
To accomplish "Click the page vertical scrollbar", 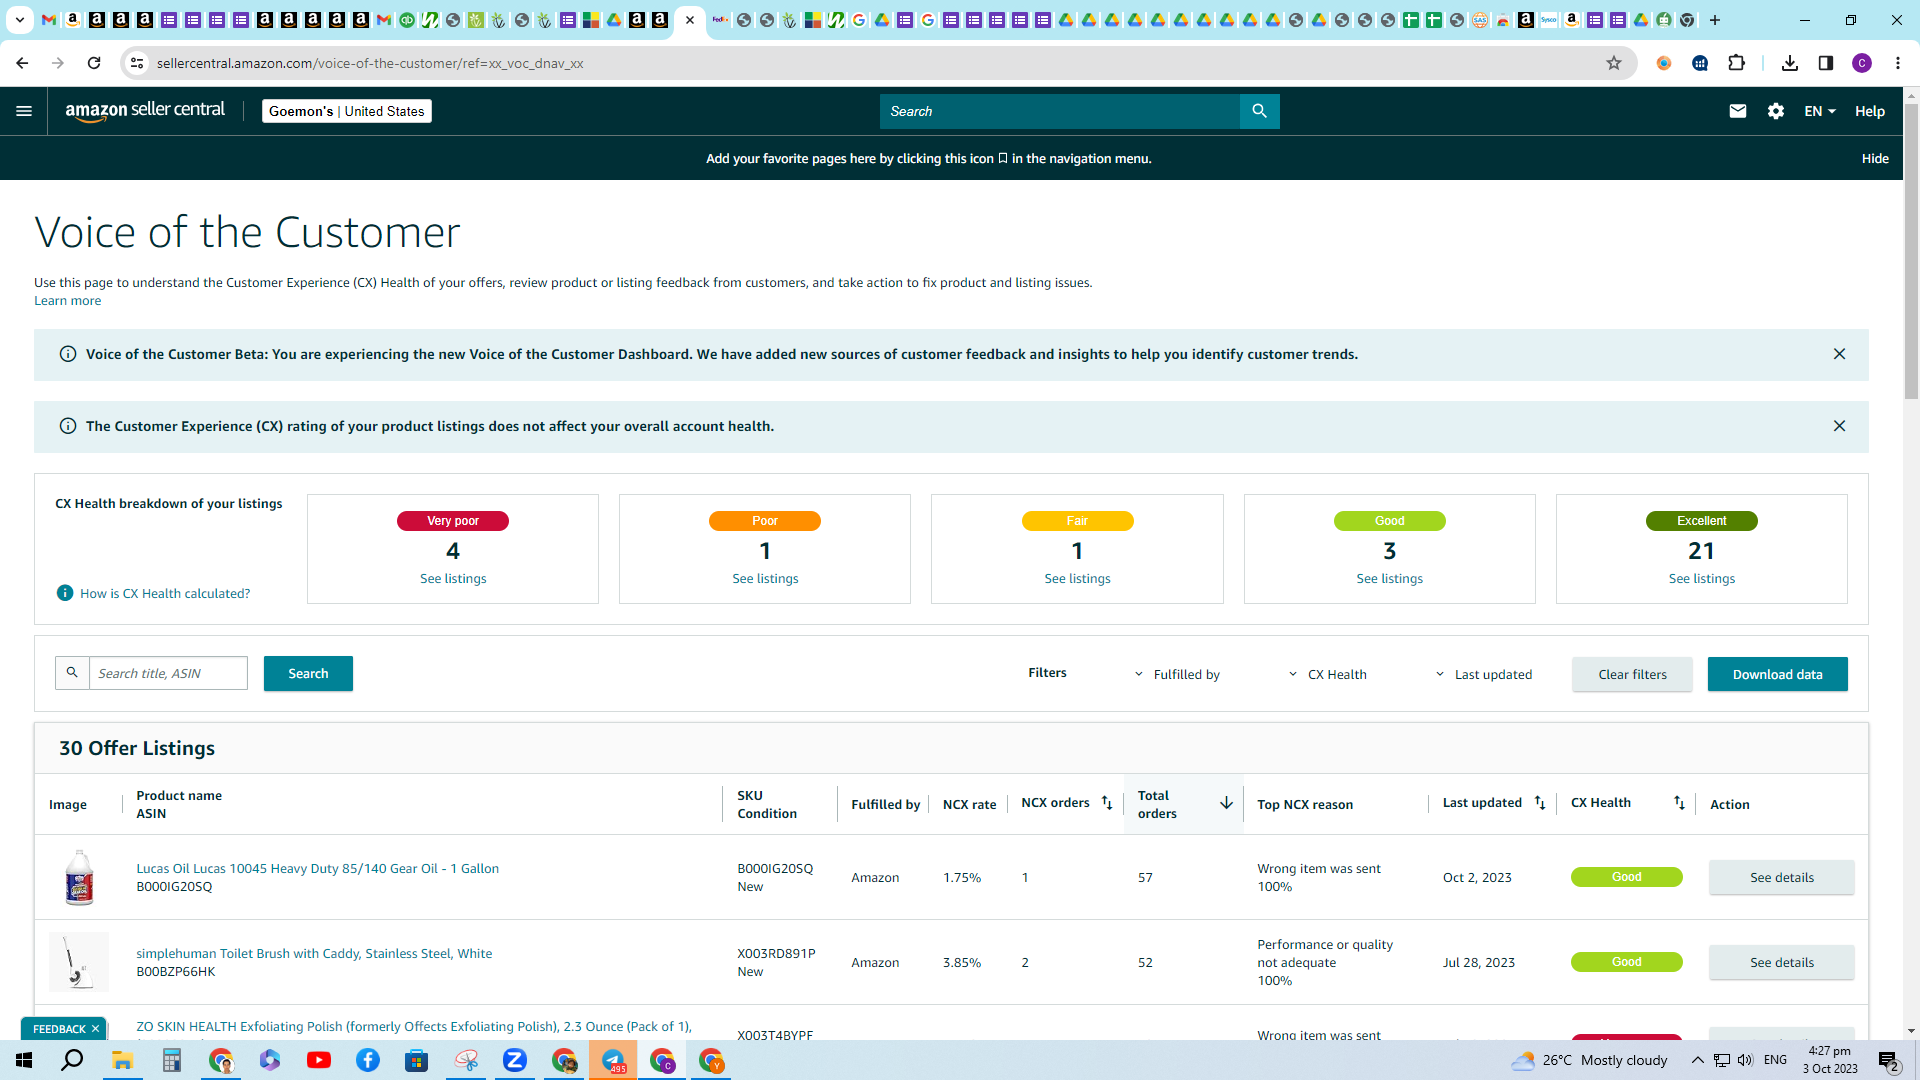I will (x=1911, y=250).
